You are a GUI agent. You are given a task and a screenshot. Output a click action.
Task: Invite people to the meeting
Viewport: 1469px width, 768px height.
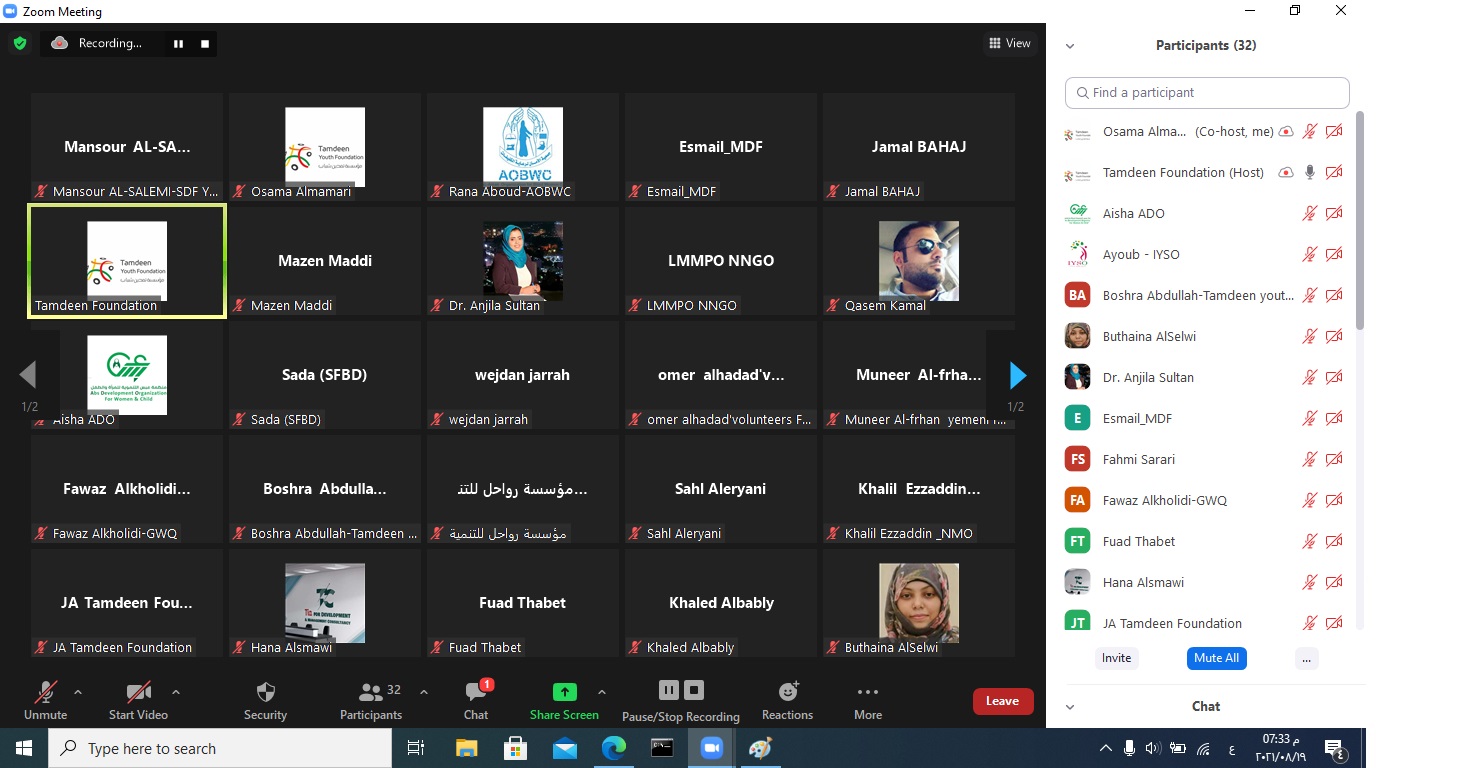(x=1116, y=658)
